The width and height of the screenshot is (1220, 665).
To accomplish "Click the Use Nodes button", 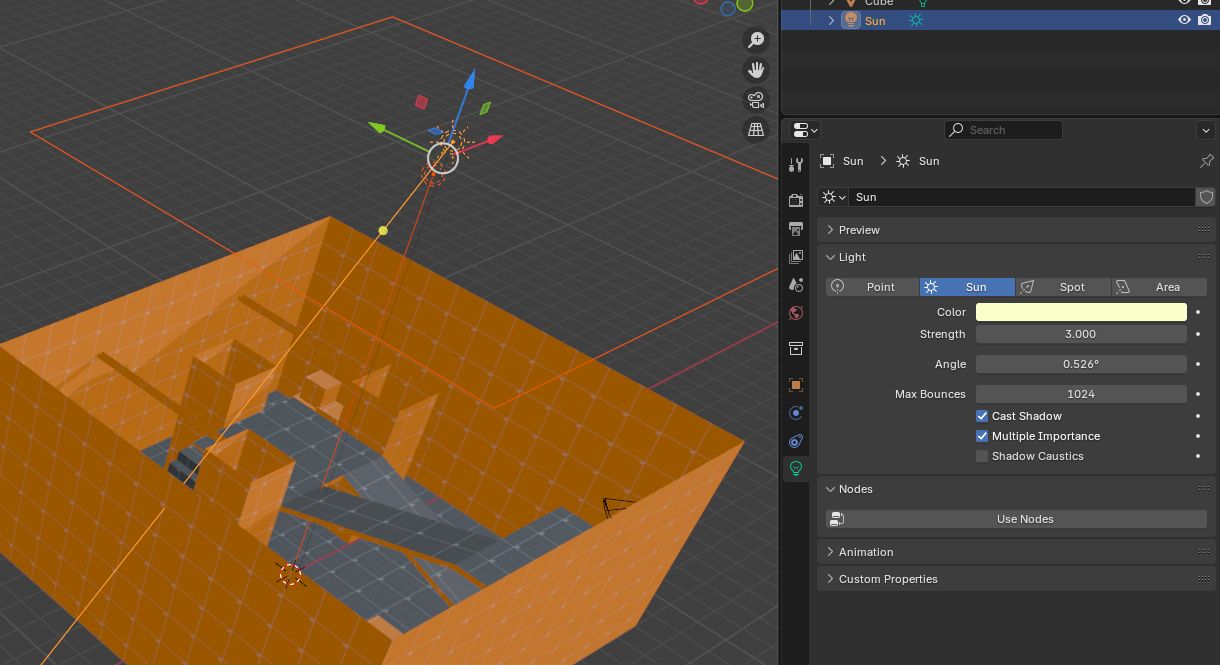I will pos(1024,519).
